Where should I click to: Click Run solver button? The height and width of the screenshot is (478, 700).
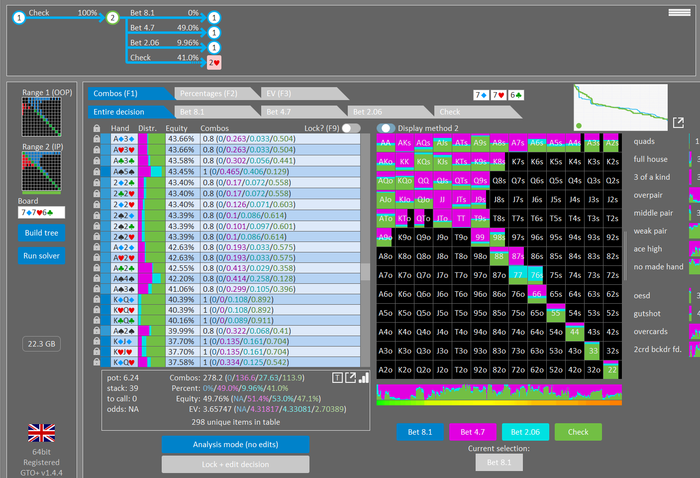(42, 256)
